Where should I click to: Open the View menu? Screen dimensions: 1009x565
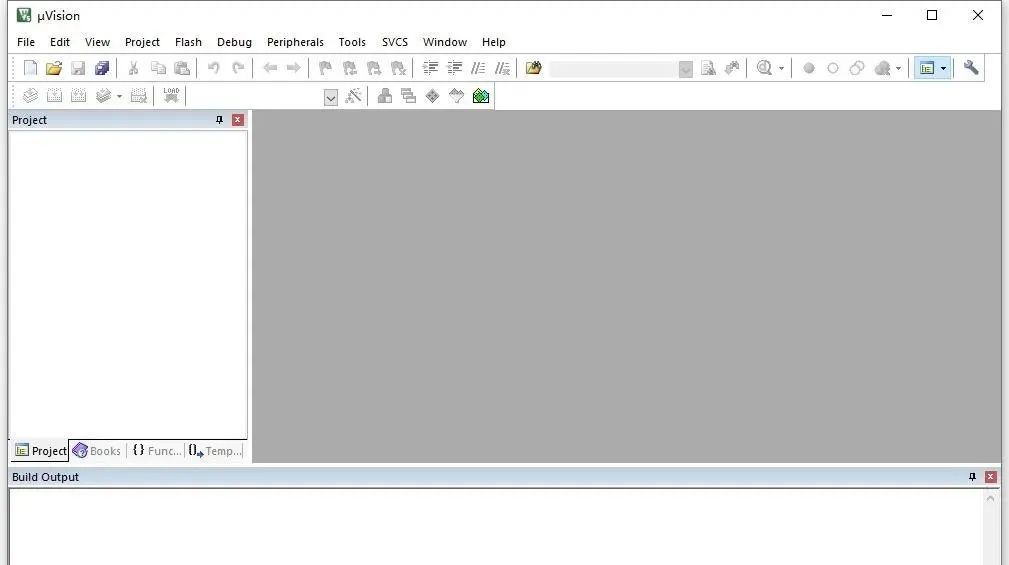97,42
